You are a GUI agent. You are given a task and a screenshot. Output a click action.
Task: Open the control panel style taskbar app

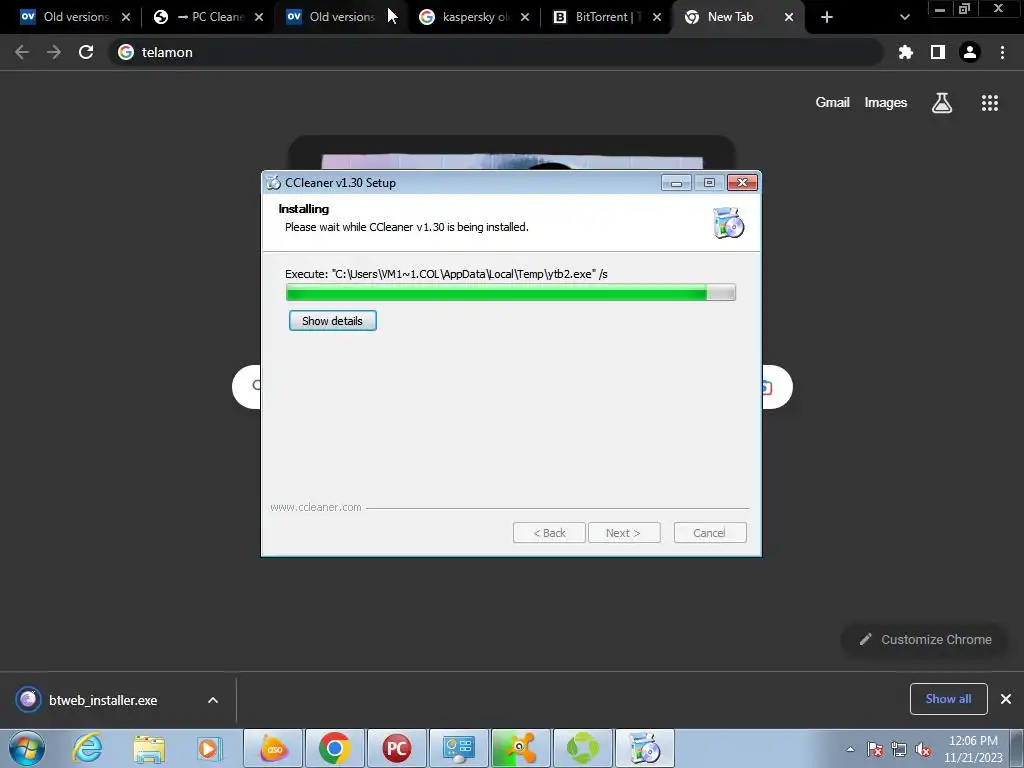[x=458, y=748]
